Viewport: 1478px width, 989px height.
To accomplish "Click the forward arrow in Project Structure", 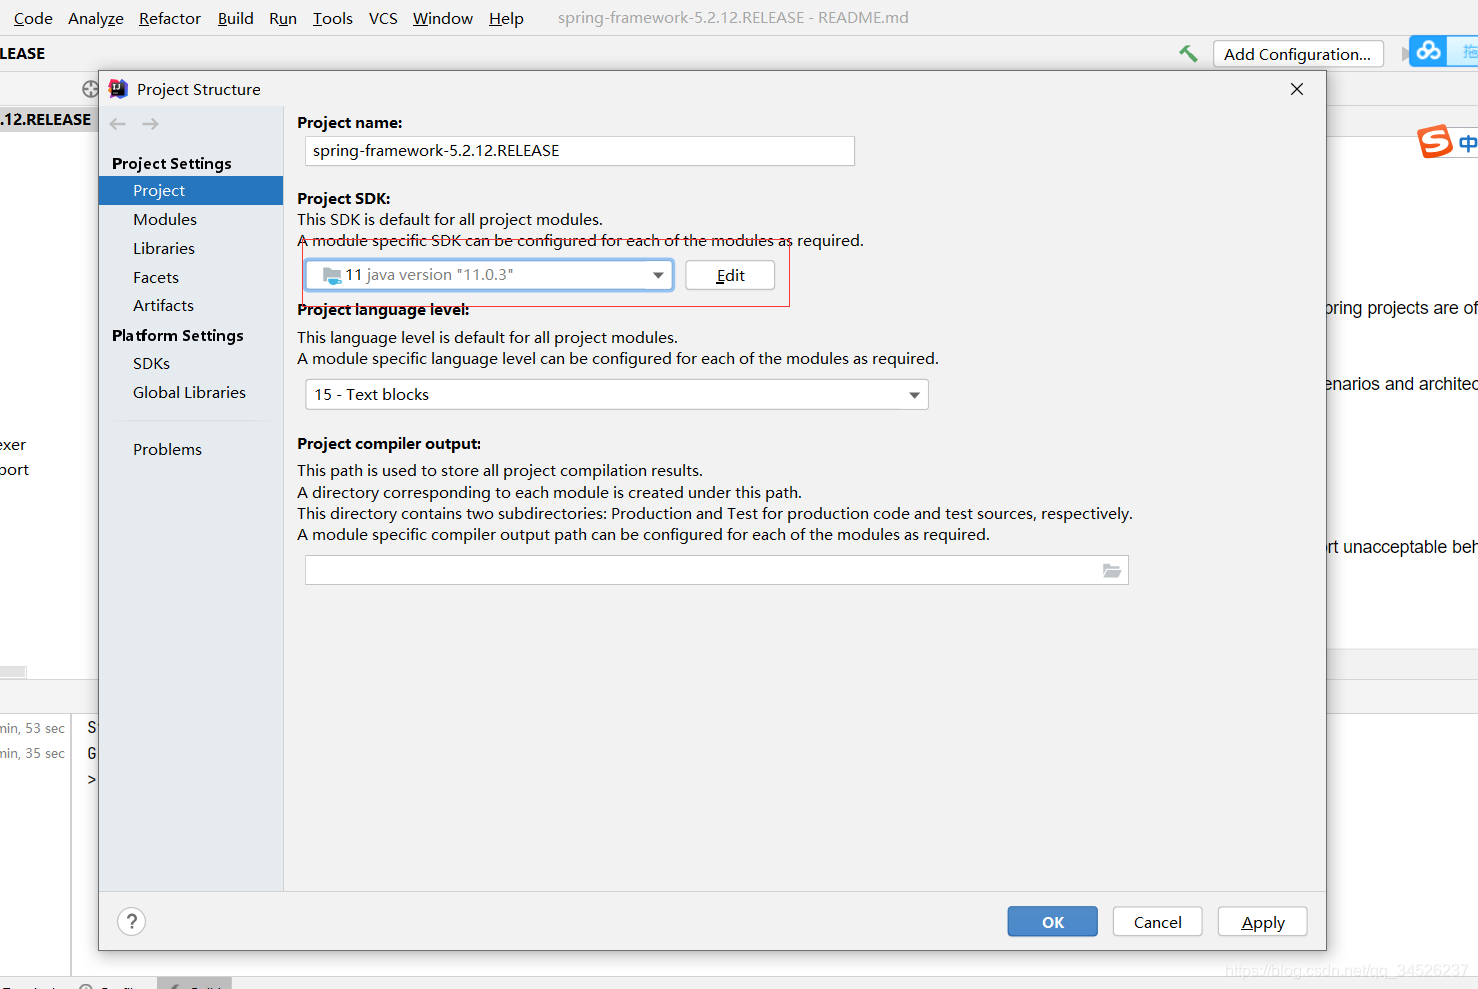I will click(150, 124).
